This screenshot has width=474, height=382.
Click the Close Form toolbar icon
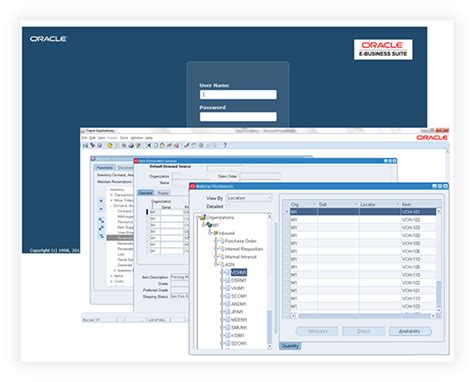[x=138, y=145]
